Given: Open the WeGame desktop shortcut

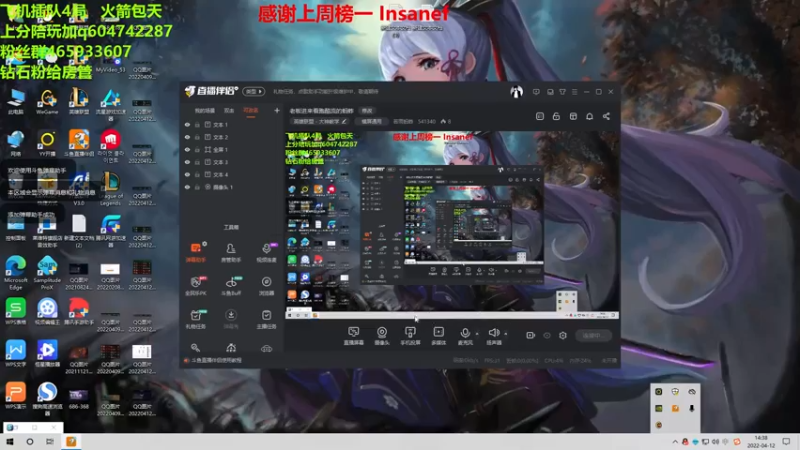Looking at the screenshot, I should pyautogui.click(x=47, y=101).
